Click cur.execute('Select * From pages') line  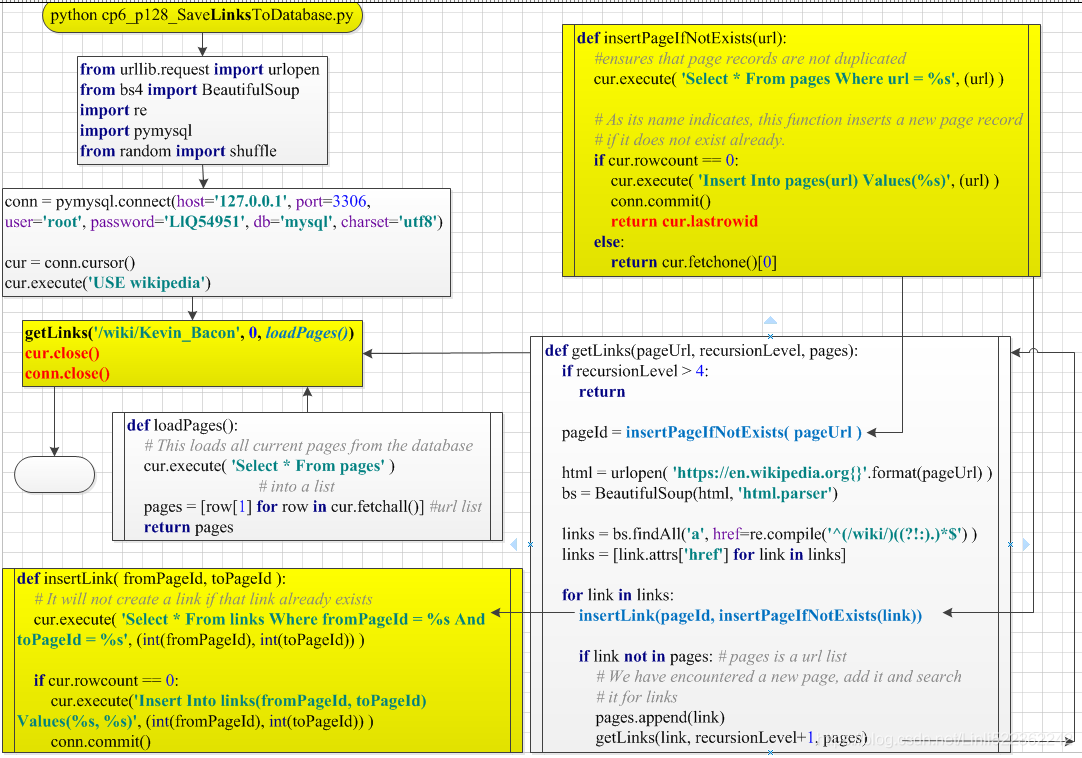(x=269, y=466)
